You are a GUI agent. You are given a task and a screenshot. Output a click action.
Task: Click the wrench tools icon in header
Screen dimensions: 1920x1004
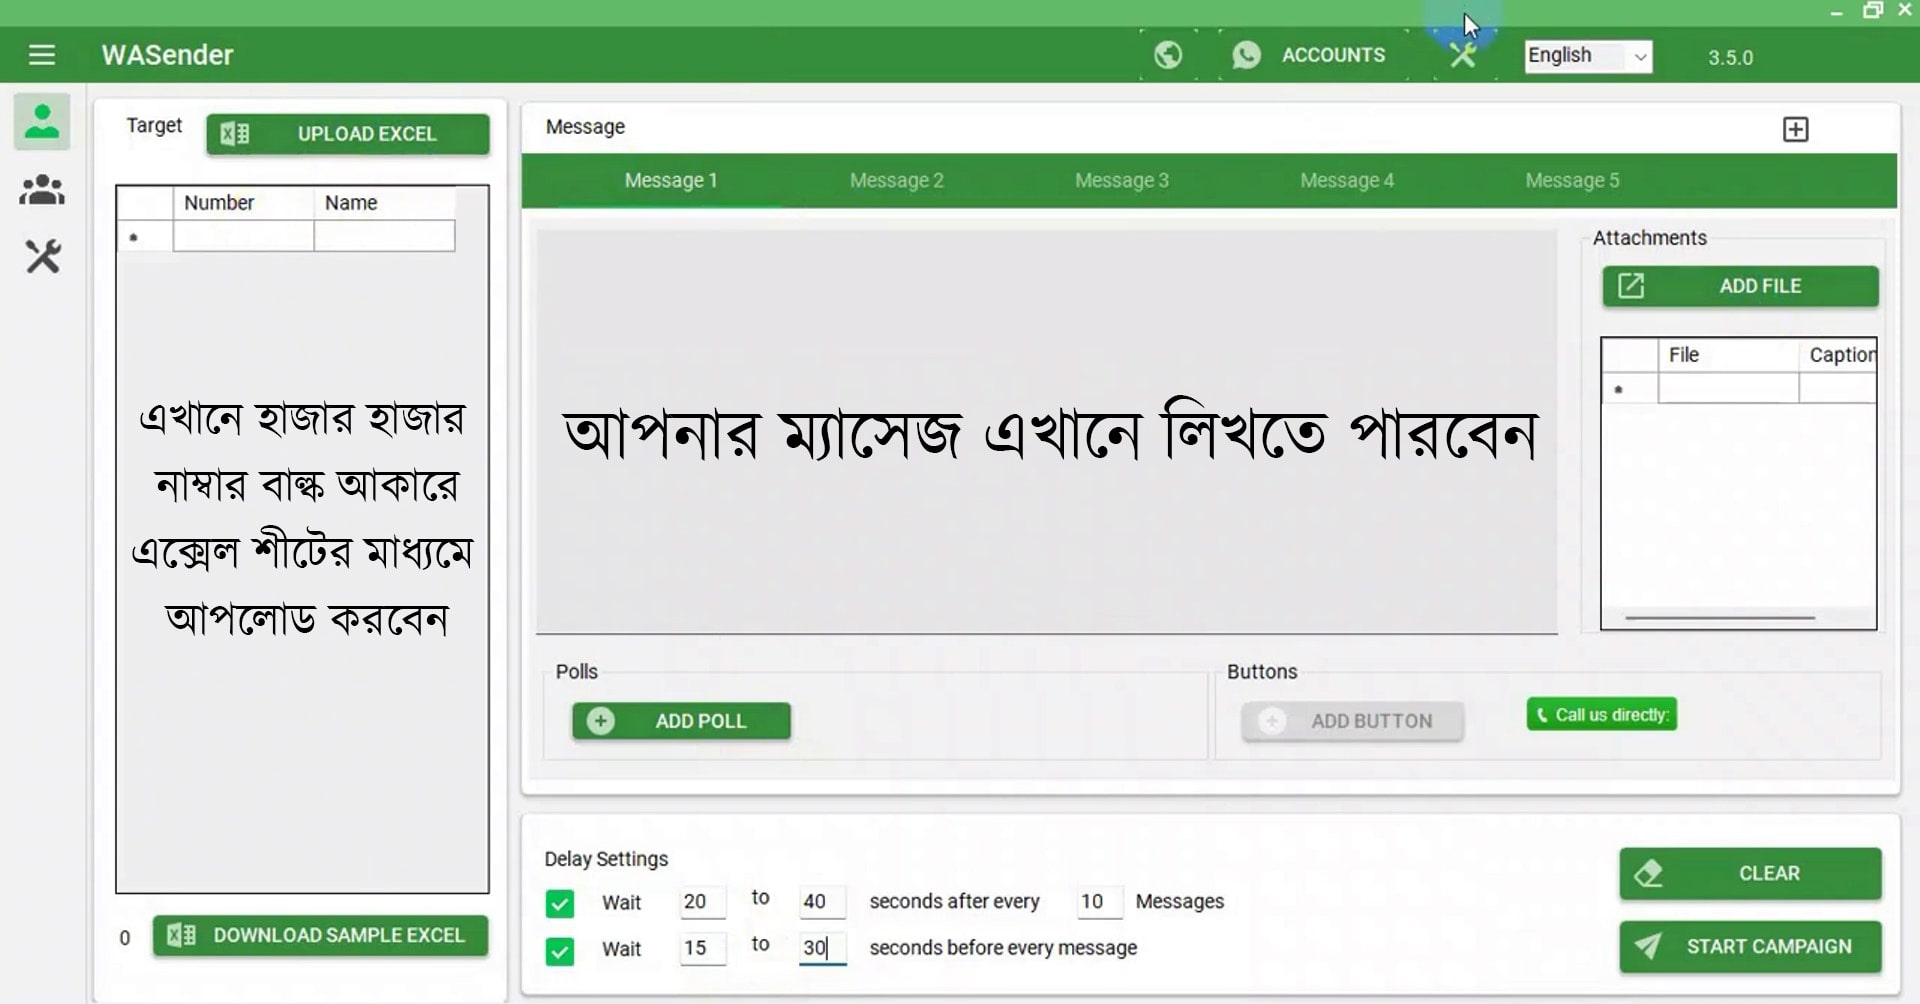[x=1463, y=55]
